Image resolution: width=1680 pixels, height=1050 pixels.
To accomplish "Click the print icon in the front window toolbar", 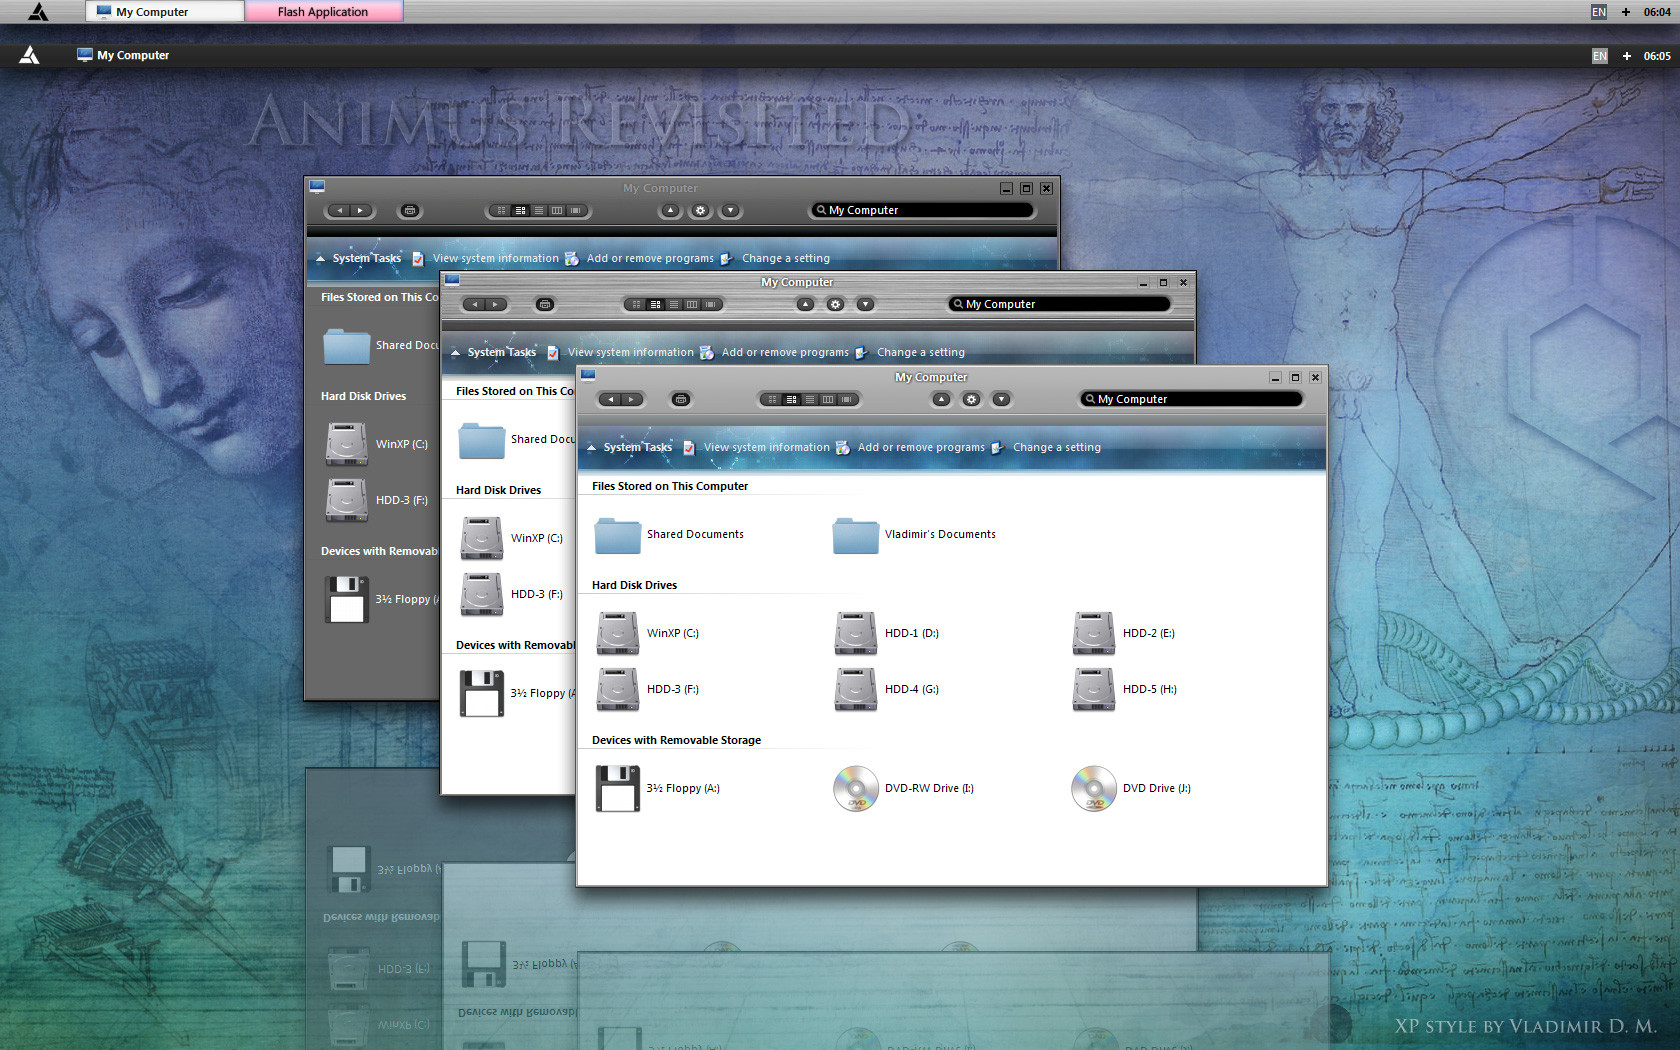I will coord(681,399).
